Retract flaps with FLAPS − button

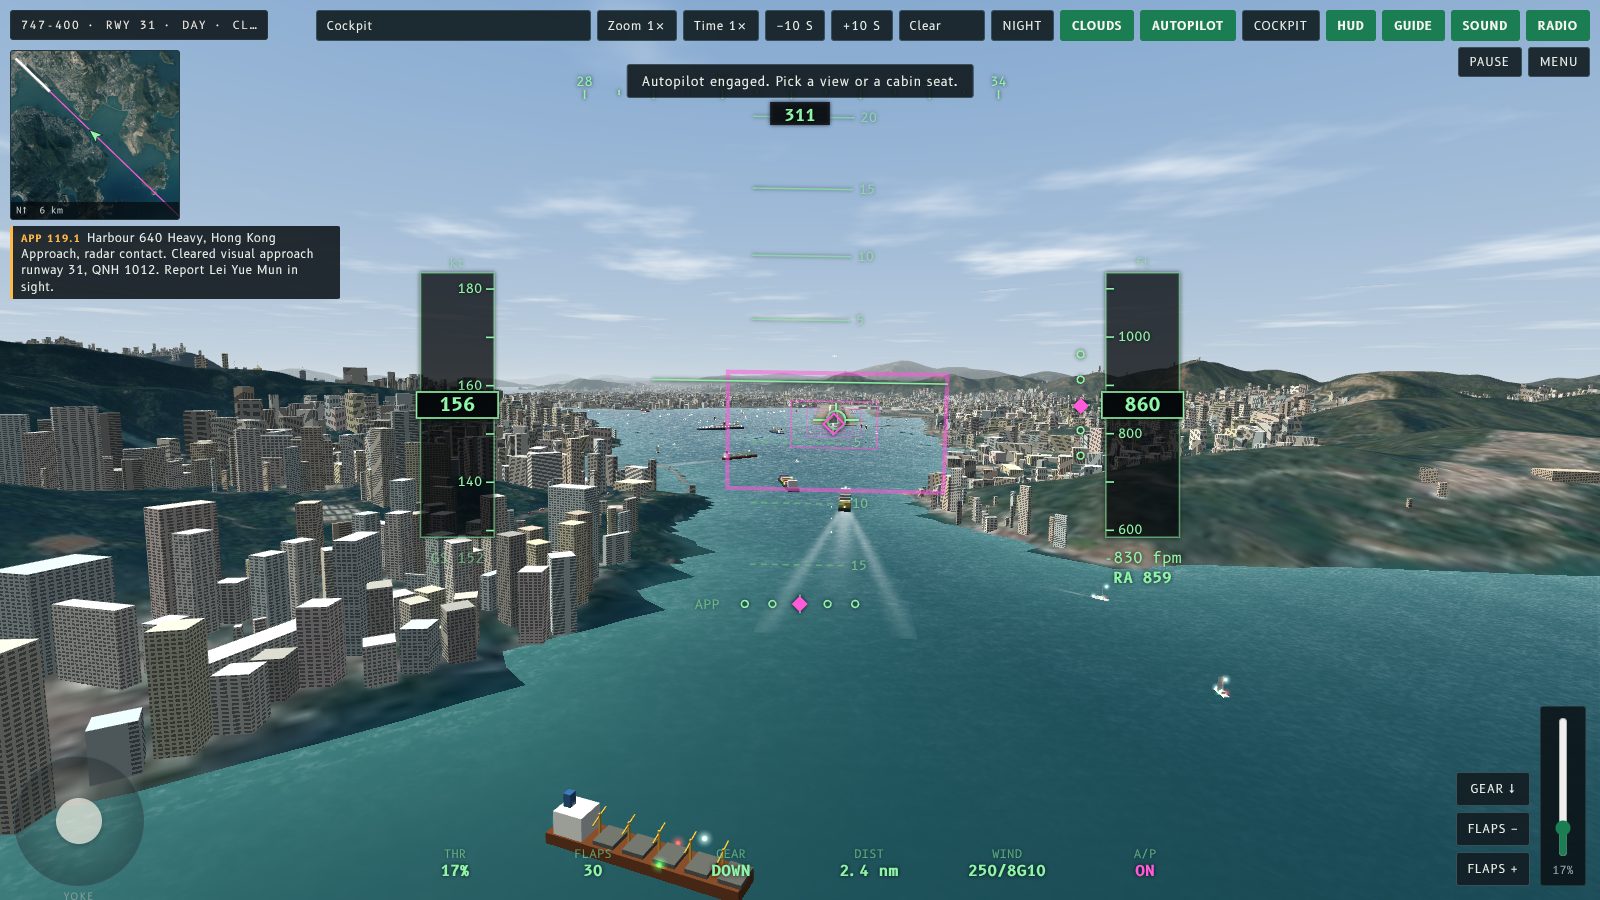tap(1493, 828)
